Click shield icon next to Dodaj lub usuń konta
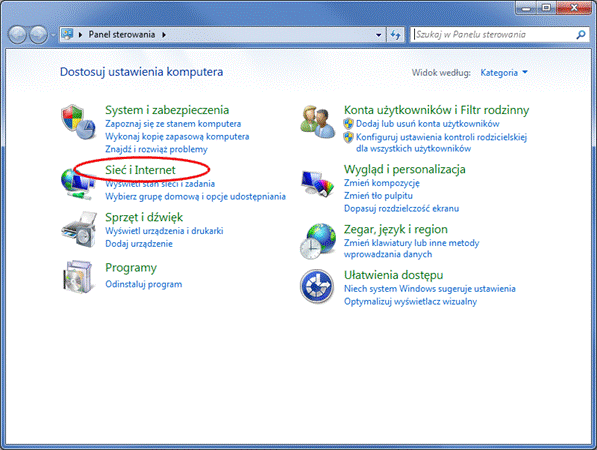 [x=348, y=124]
